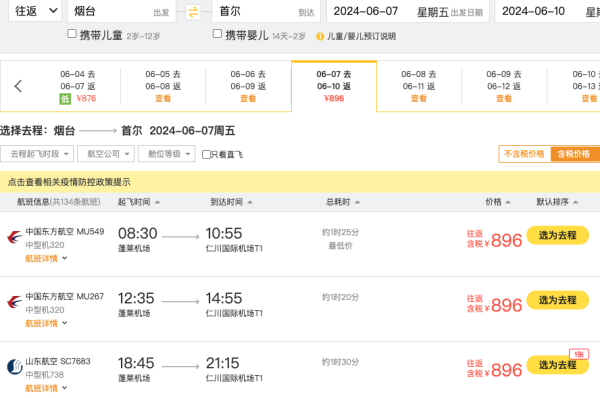Choose MU549 as outbound flight
600x398 pixels.
click(x=558, y=235)
